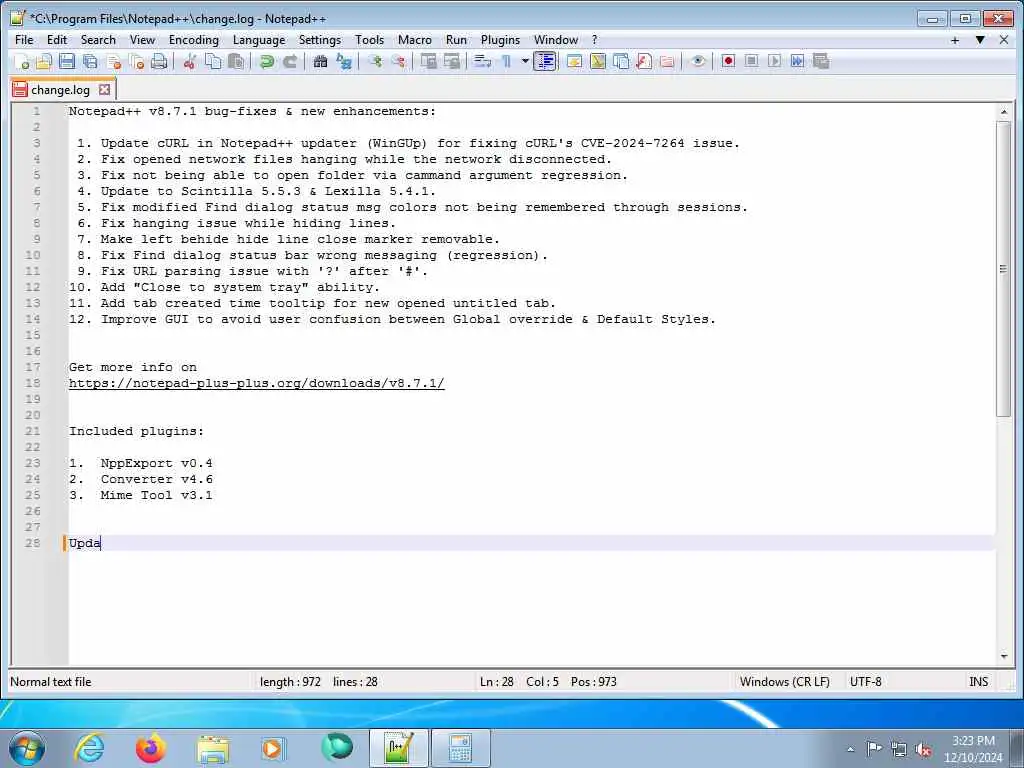Viewport: 1024px width, 768px height.
Task: Click the vertical scrollbar down arrow
Action: coord(1004,656)
